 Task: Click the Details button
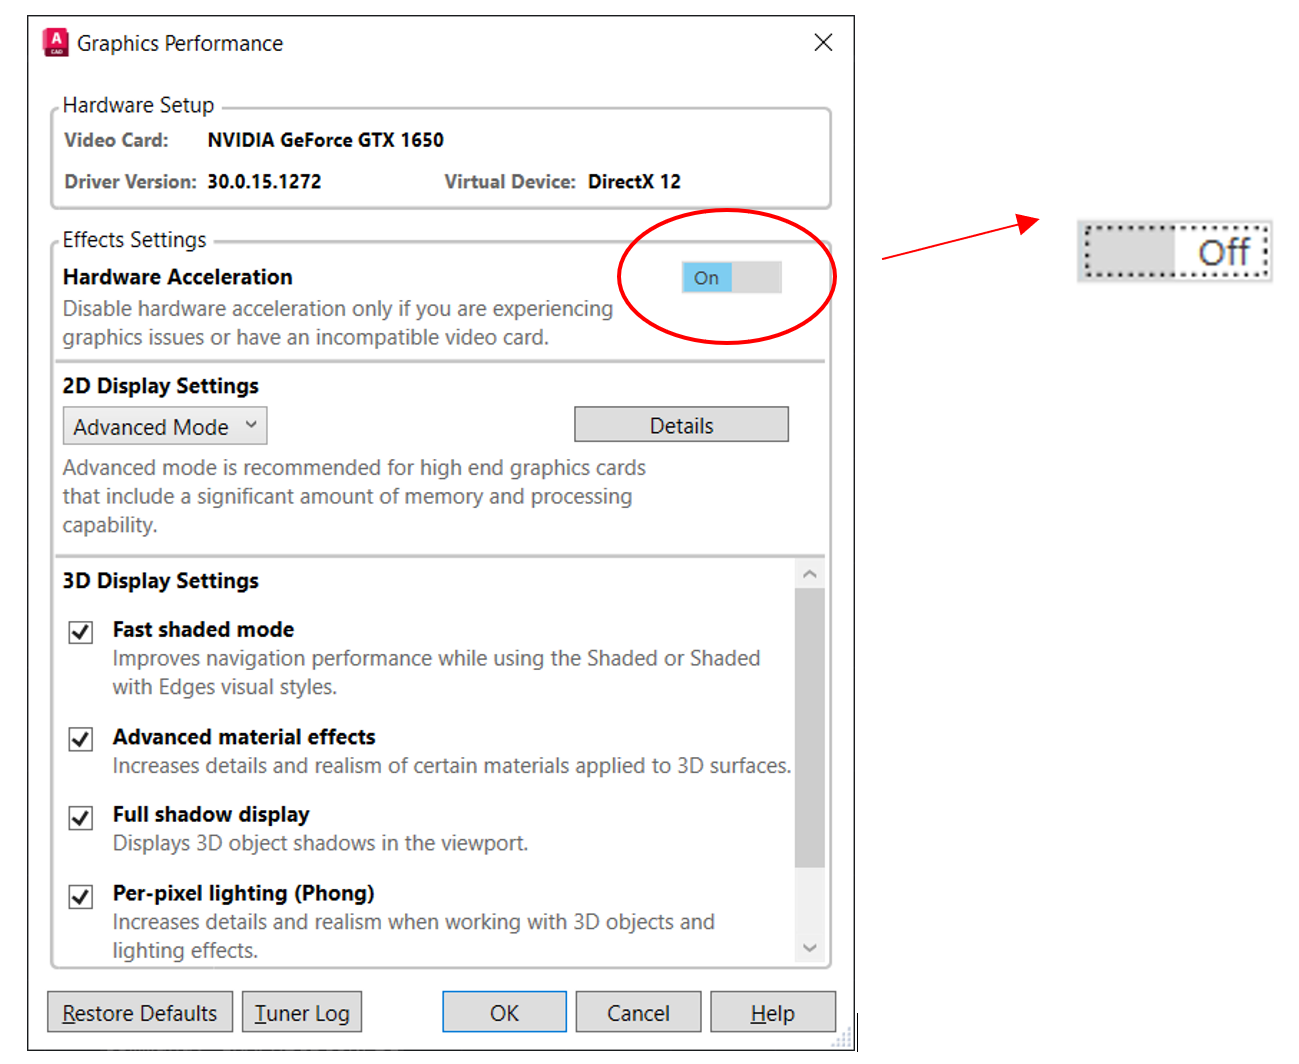(681, 425)
